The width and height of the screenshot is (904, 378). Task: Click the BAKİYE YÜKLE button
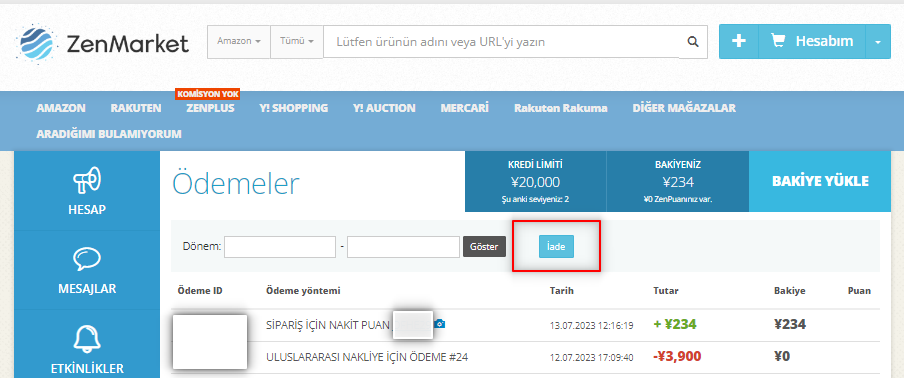(x=820, y=182)
